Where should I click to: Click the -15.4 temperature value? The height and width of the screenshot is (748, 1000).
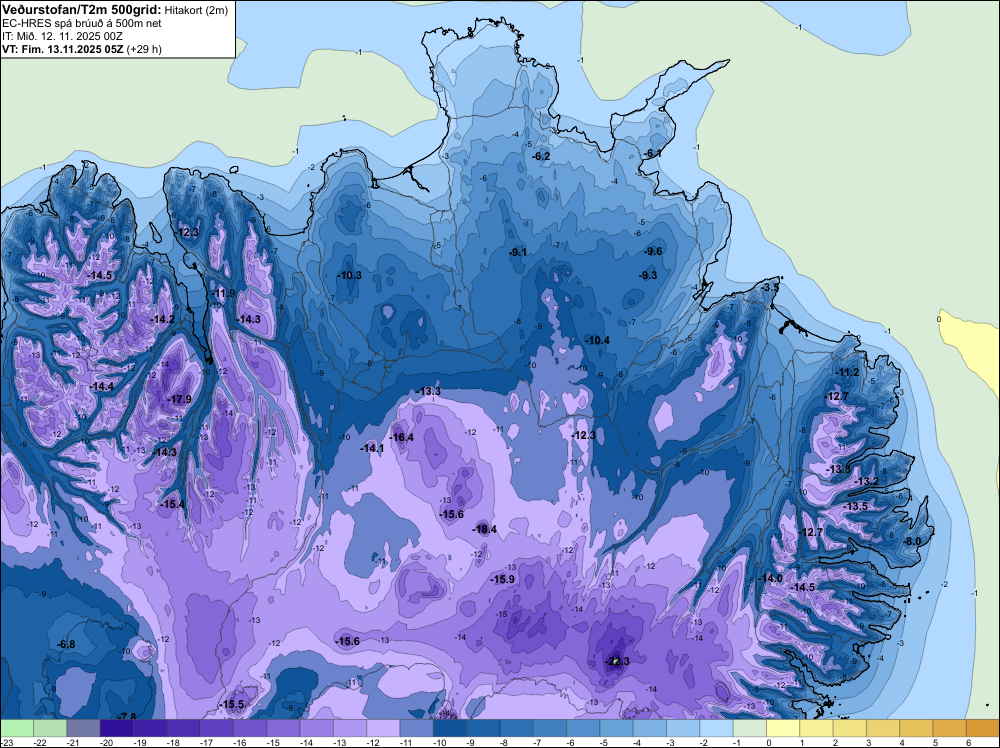172,504
